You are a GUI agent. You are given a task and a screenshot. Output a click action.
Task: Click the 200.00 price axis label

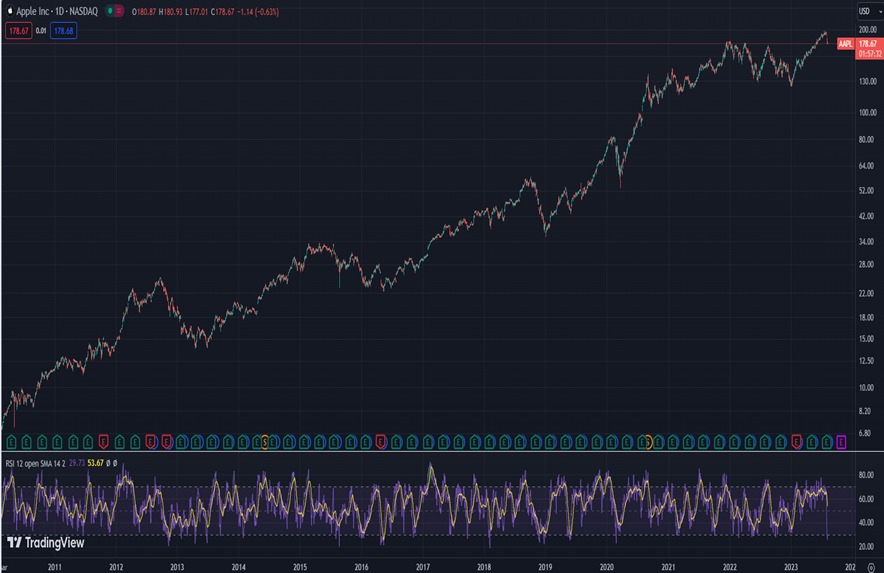pyautogui.click(x=868, y=29)
